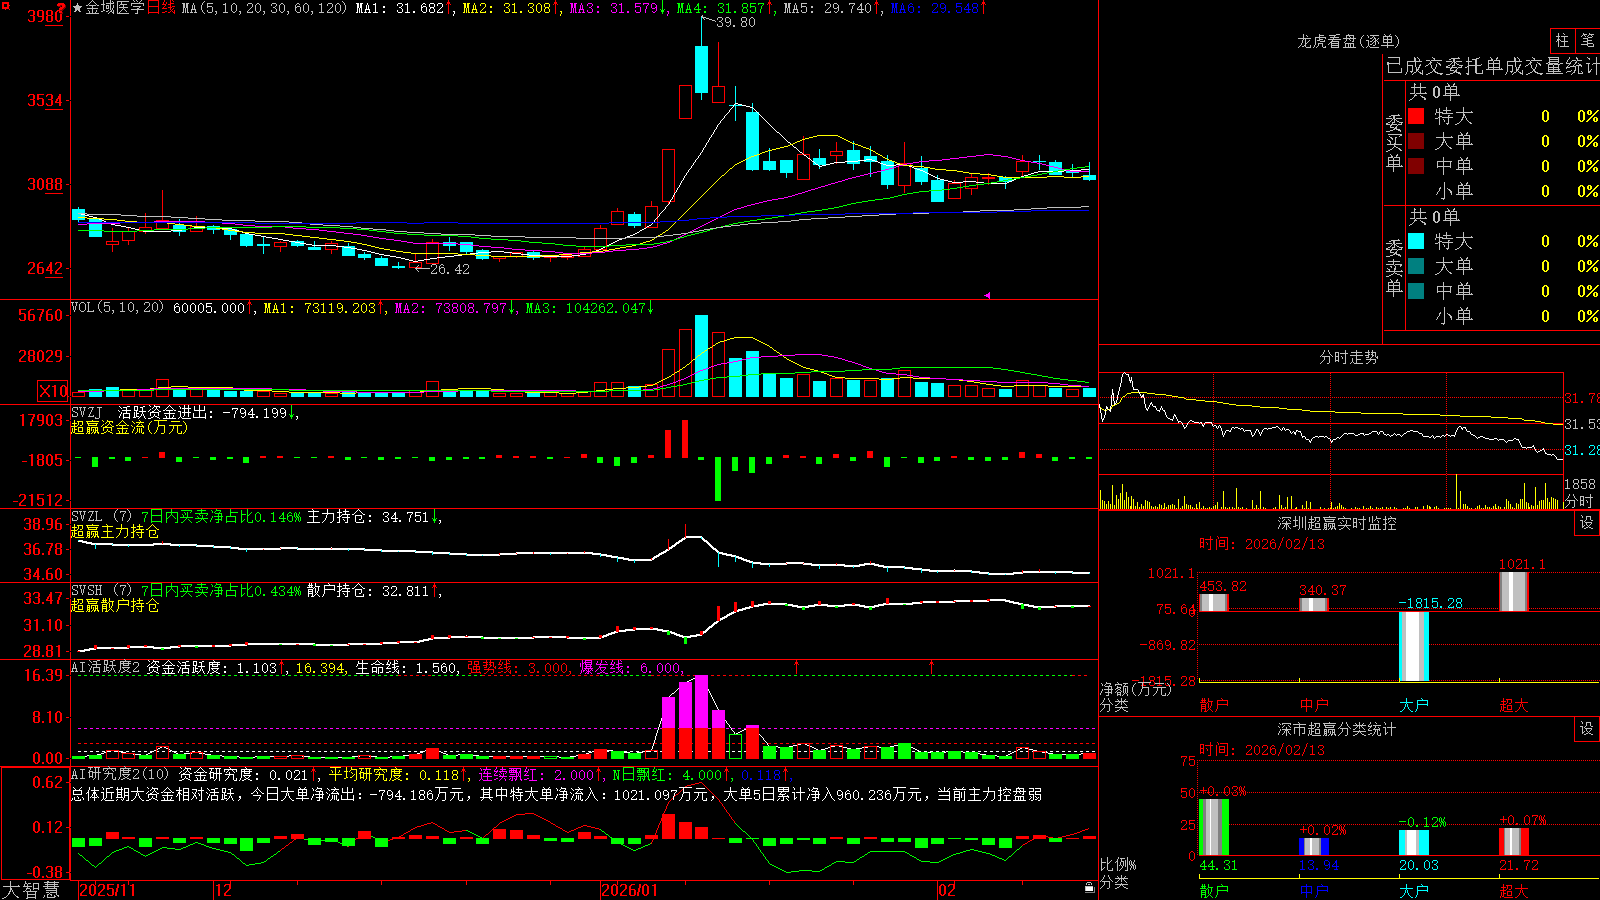Click the dark red 大单 buy order swatch
The width and height of the screenshot is (1600, 900).
coord(1416,141)
